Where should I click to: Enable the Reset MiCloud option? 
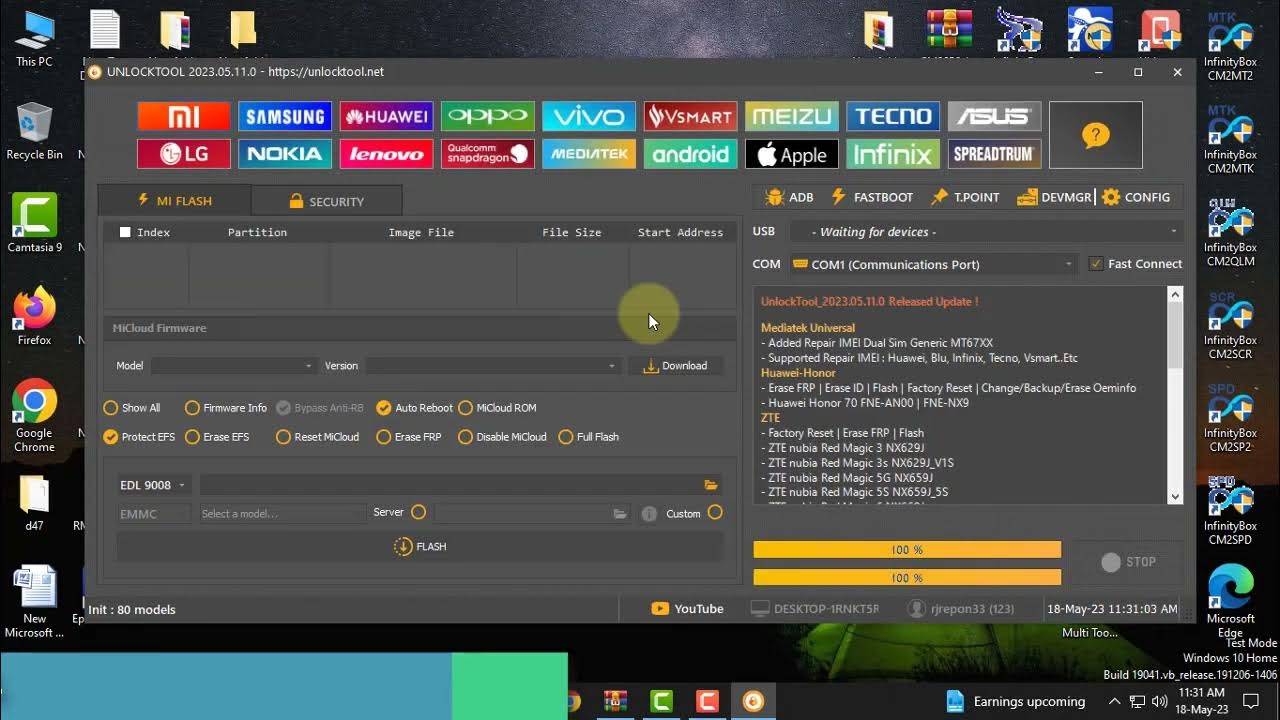pyautogui.click(x=317, y=437)
